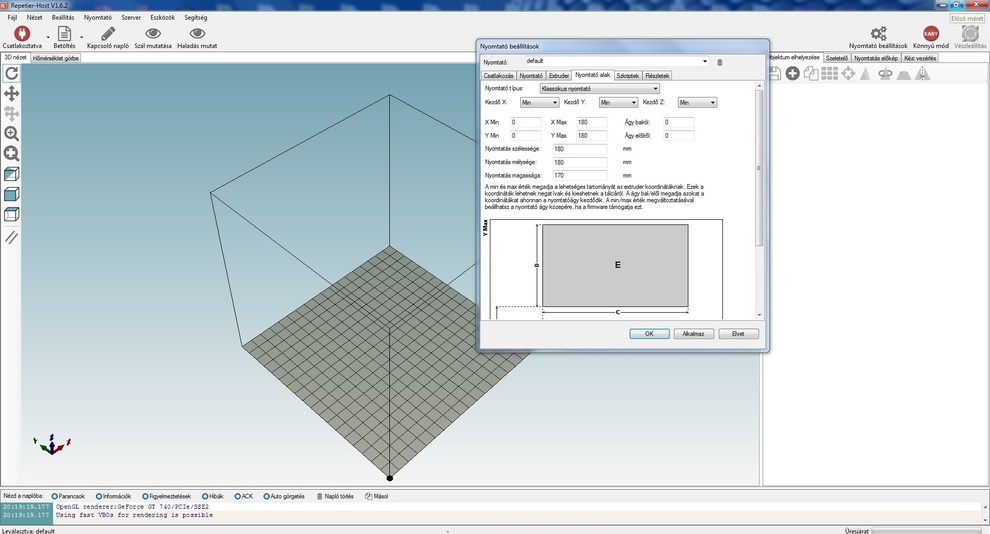Image resolution: width=990 pixels, height=534 pixels.
Task: Expand the Kezdő X dropdown
Action: [x=539, y=102]
